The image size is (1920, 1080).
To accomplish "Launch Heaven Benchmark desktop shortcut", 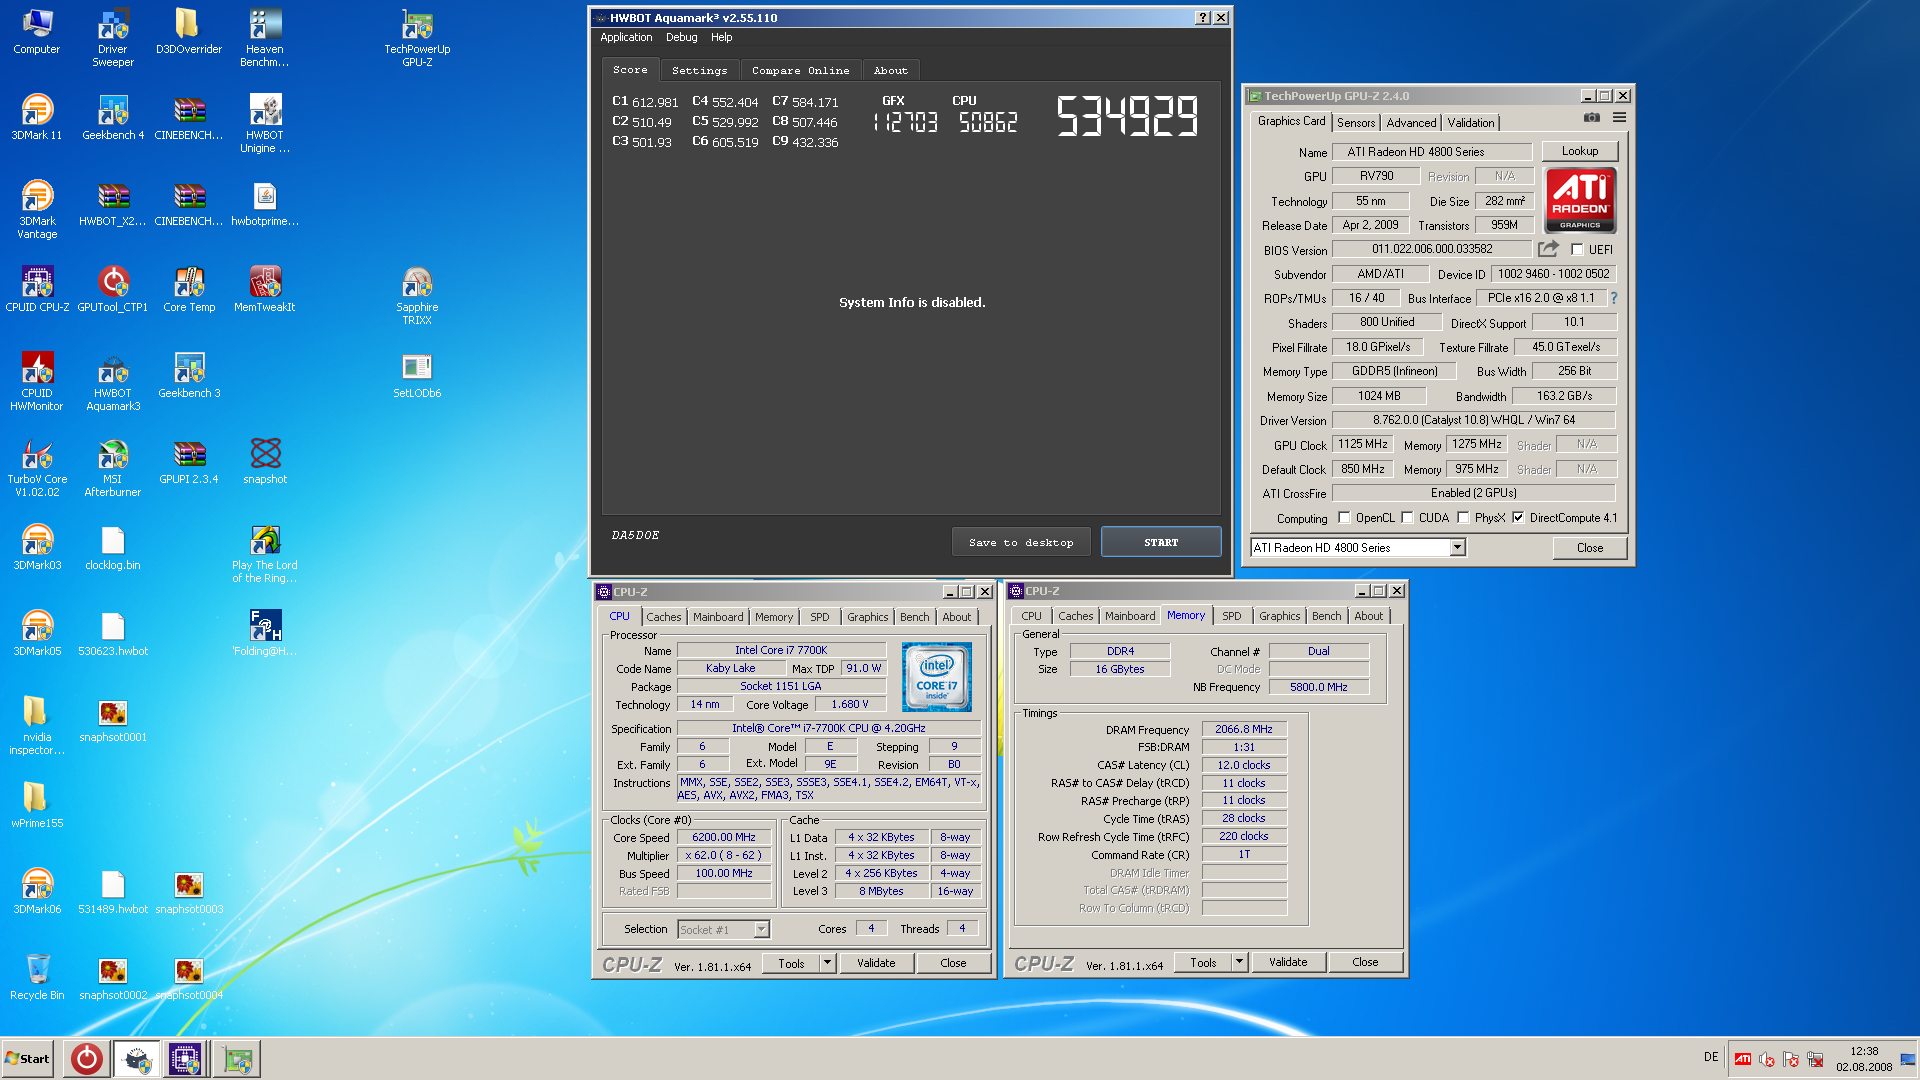I will (x=265, y=37).
